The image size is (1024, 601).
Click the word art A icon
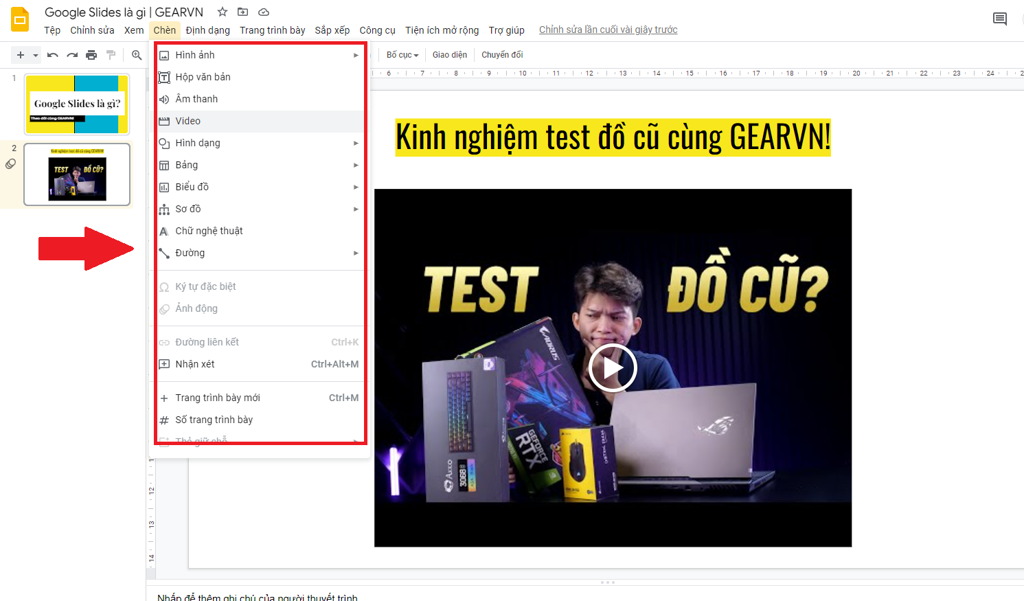pyautogui.click(x=164, y=231)
